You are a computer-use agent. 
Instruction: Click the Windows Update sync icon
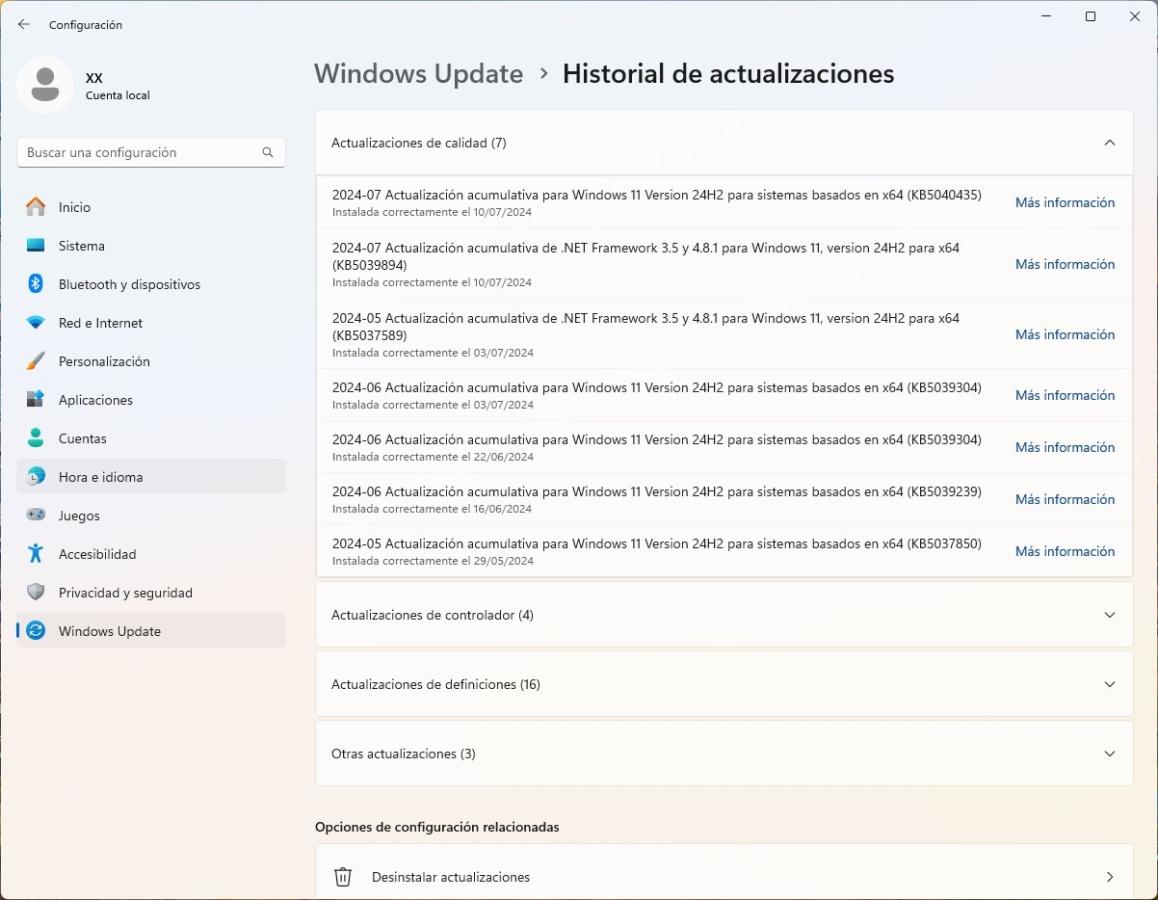coord(35,631)
